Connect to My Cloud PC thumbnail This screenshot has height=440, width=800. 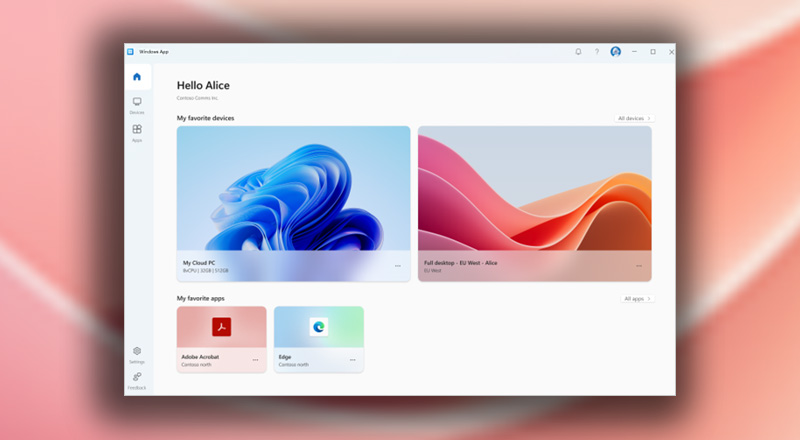click(293, 188)
